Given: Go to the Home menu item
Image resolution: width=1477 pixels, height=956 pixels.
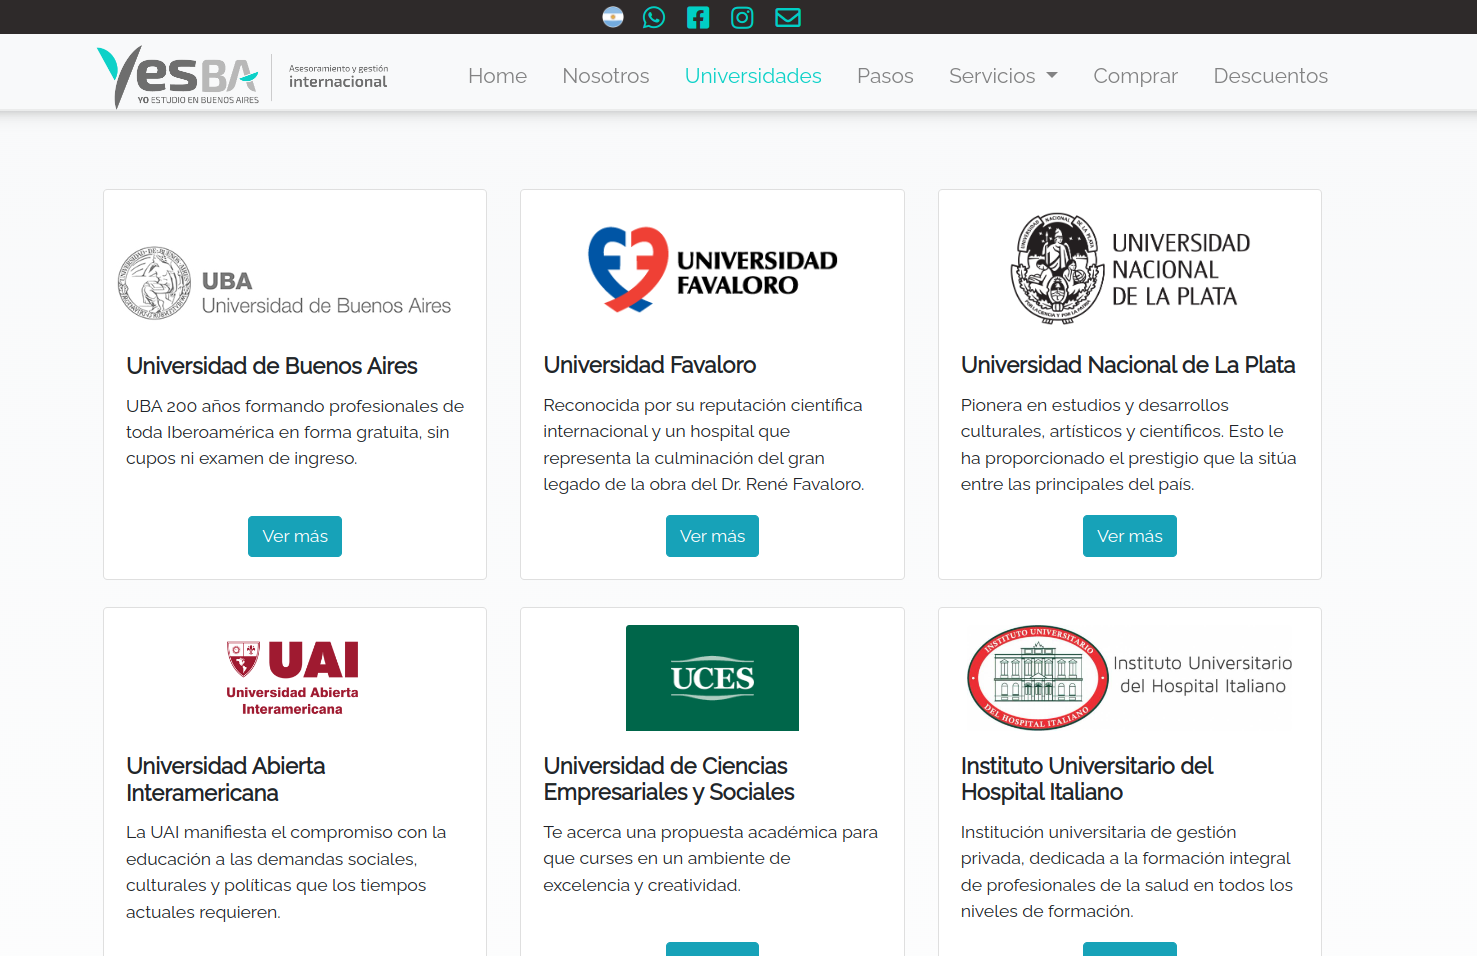Looking at the screenshot, I should [497, 76].
